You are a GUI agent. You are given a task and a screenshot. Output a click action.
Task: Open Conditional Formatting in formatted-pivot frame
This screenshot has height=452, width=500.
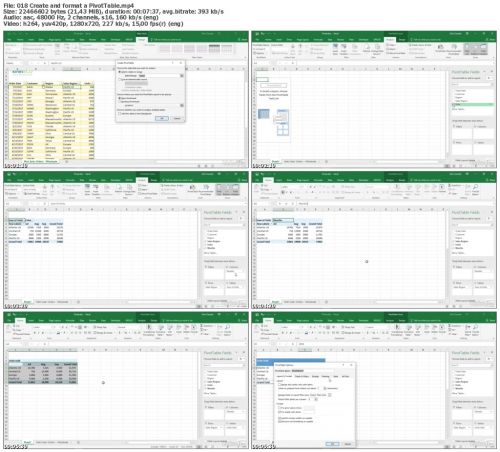(149, 330)
